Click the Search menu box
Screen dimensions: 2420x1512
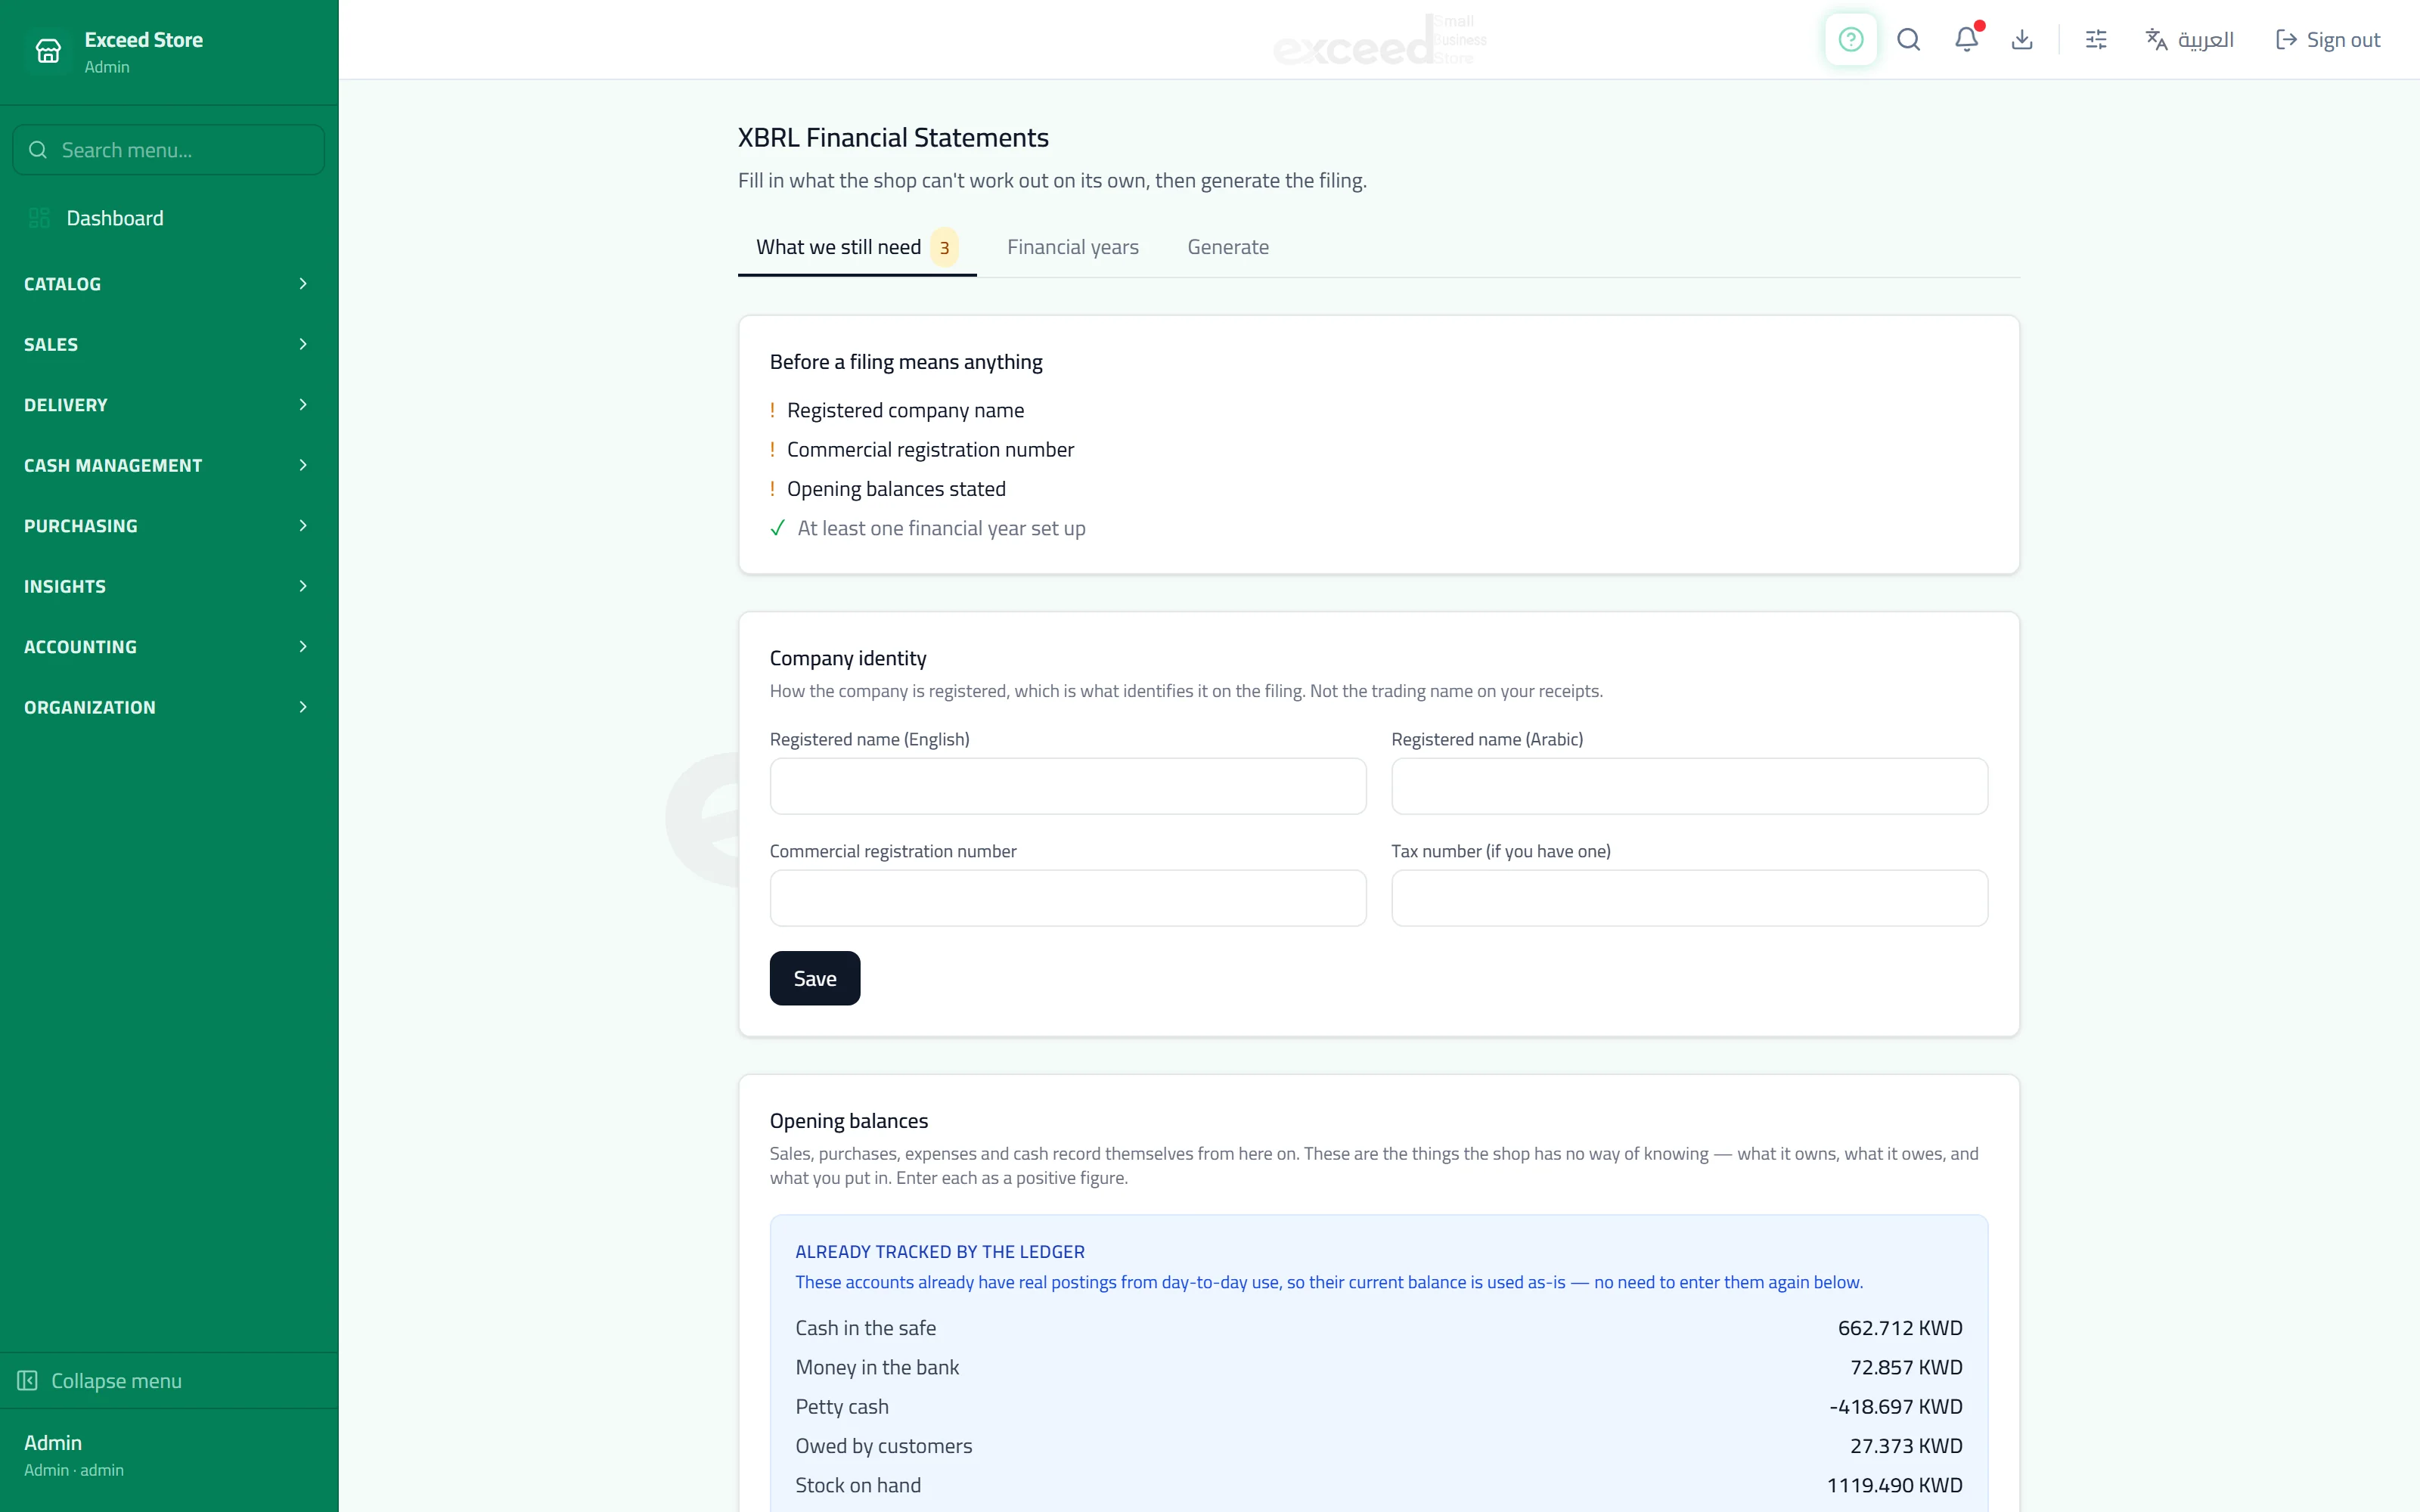[168, 150]
